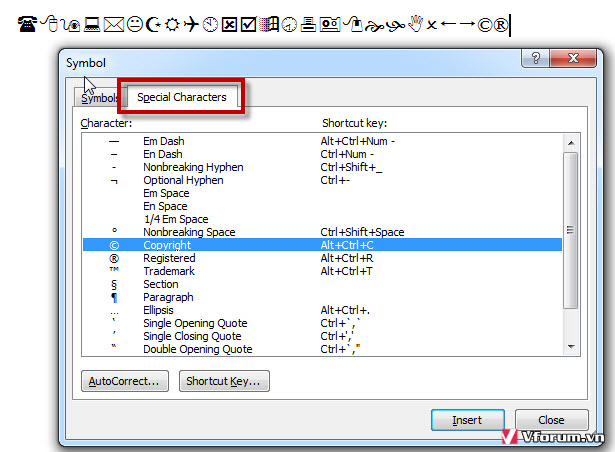Click the Close button
Viewport: 615px width, 452px height.
click(x=551, y=420)
